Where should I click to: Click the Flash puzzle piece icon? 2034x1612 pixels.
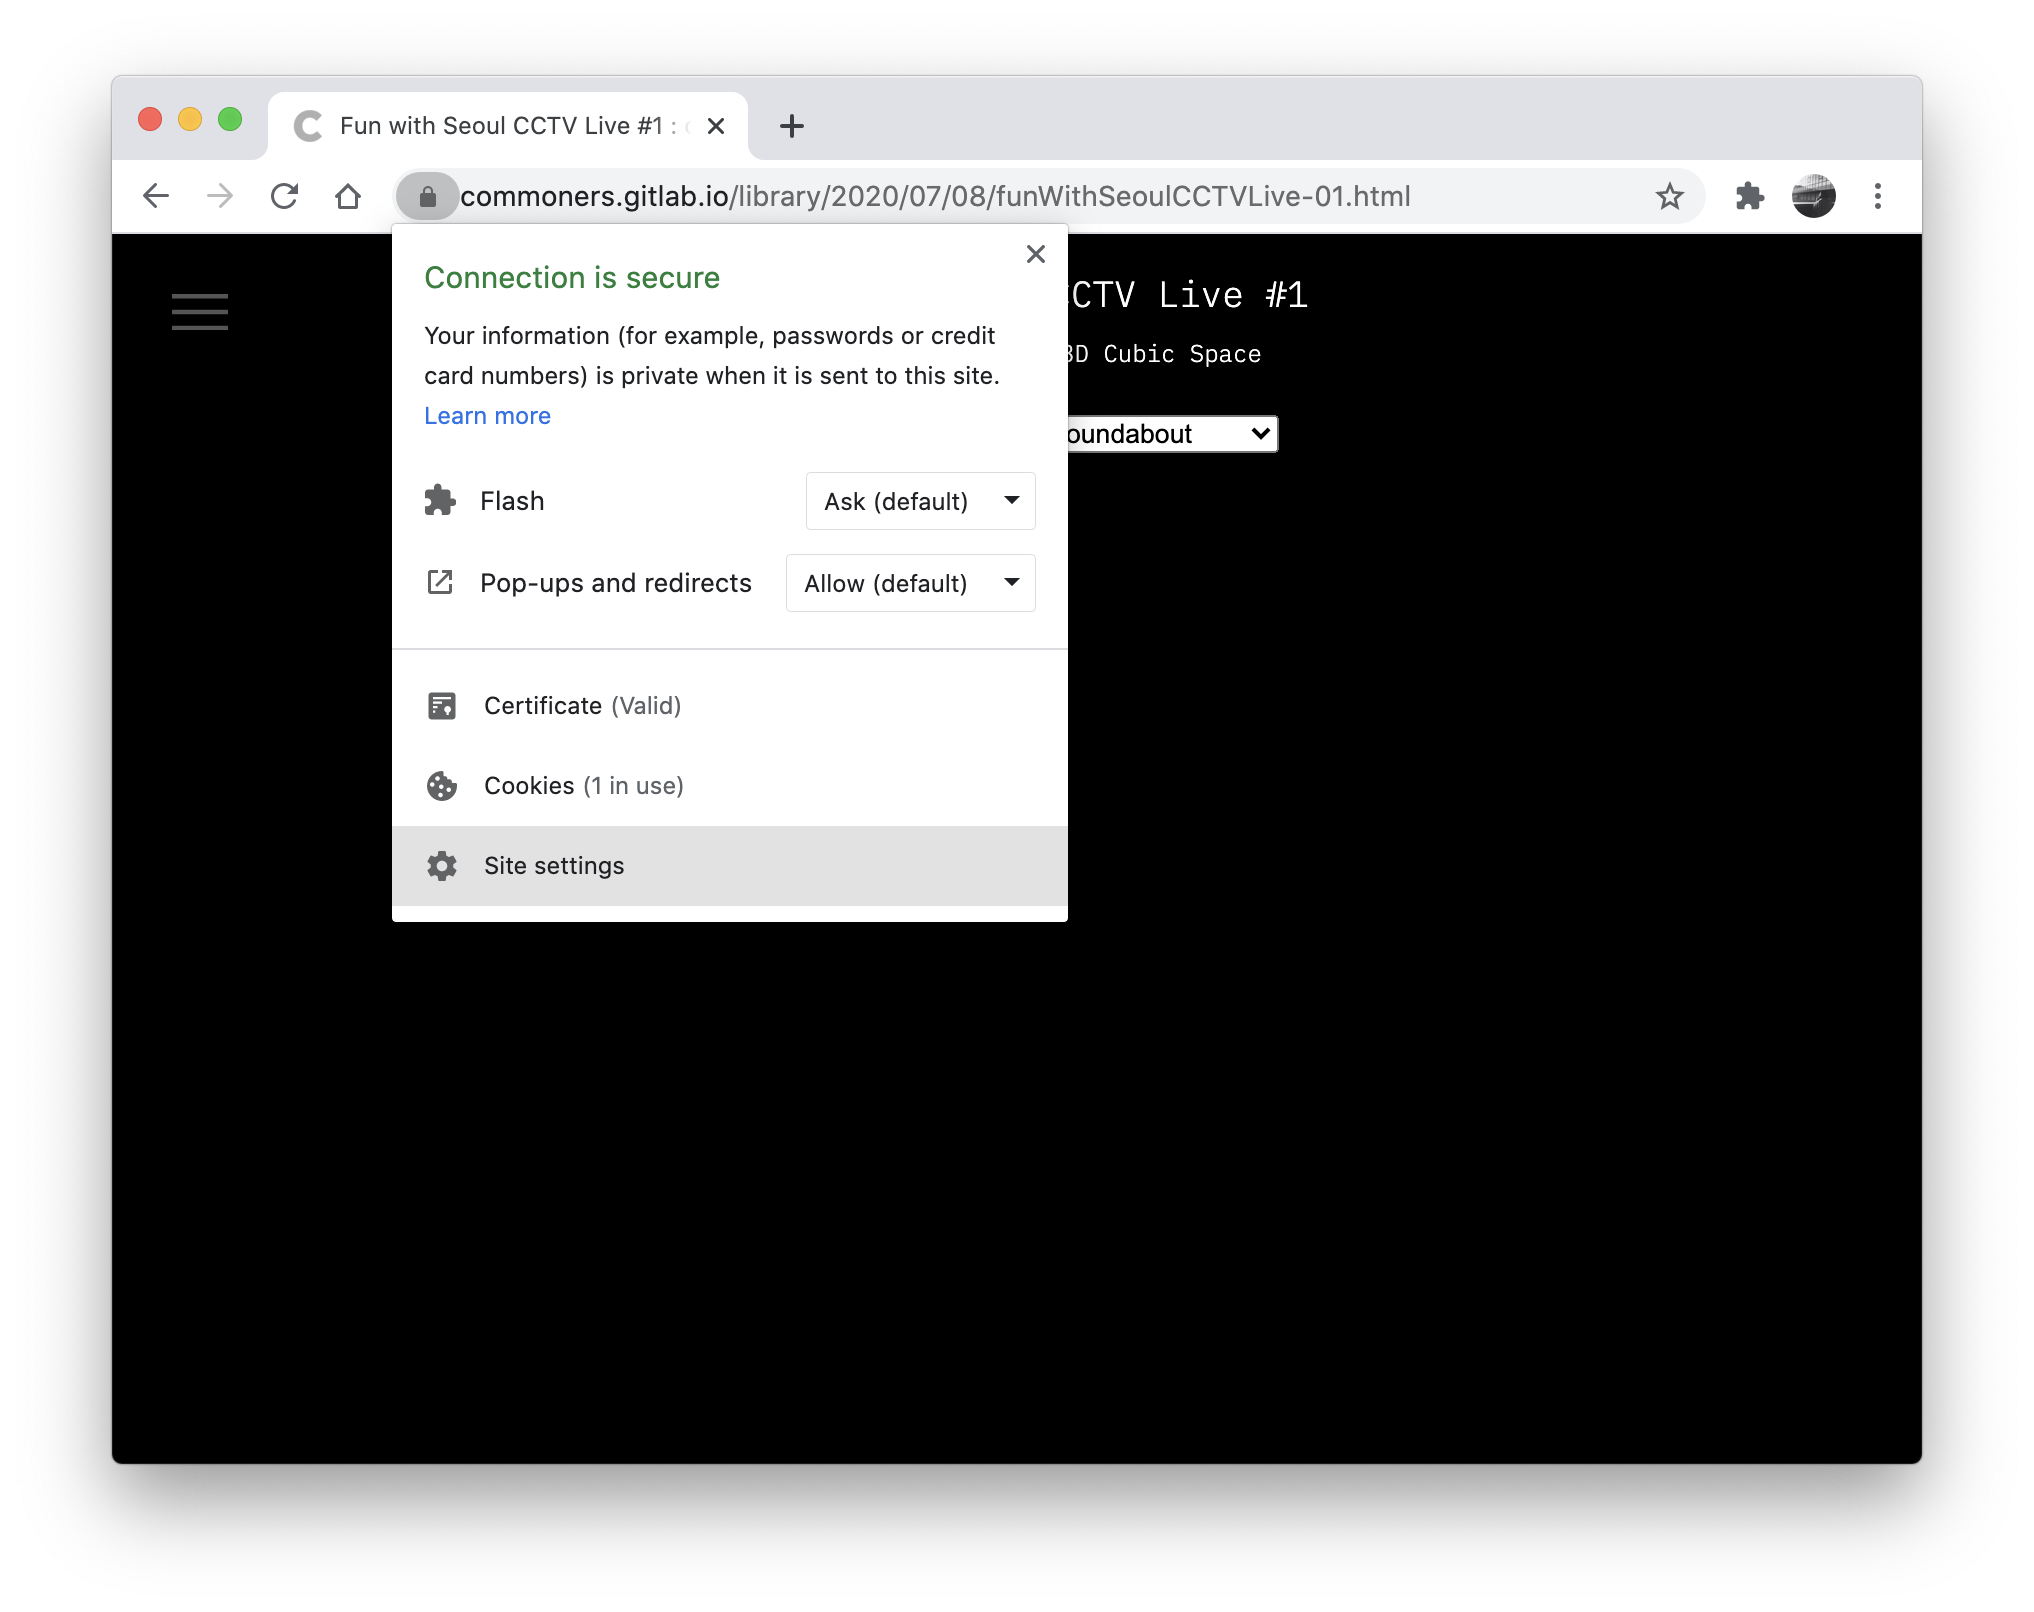[440, 500]
